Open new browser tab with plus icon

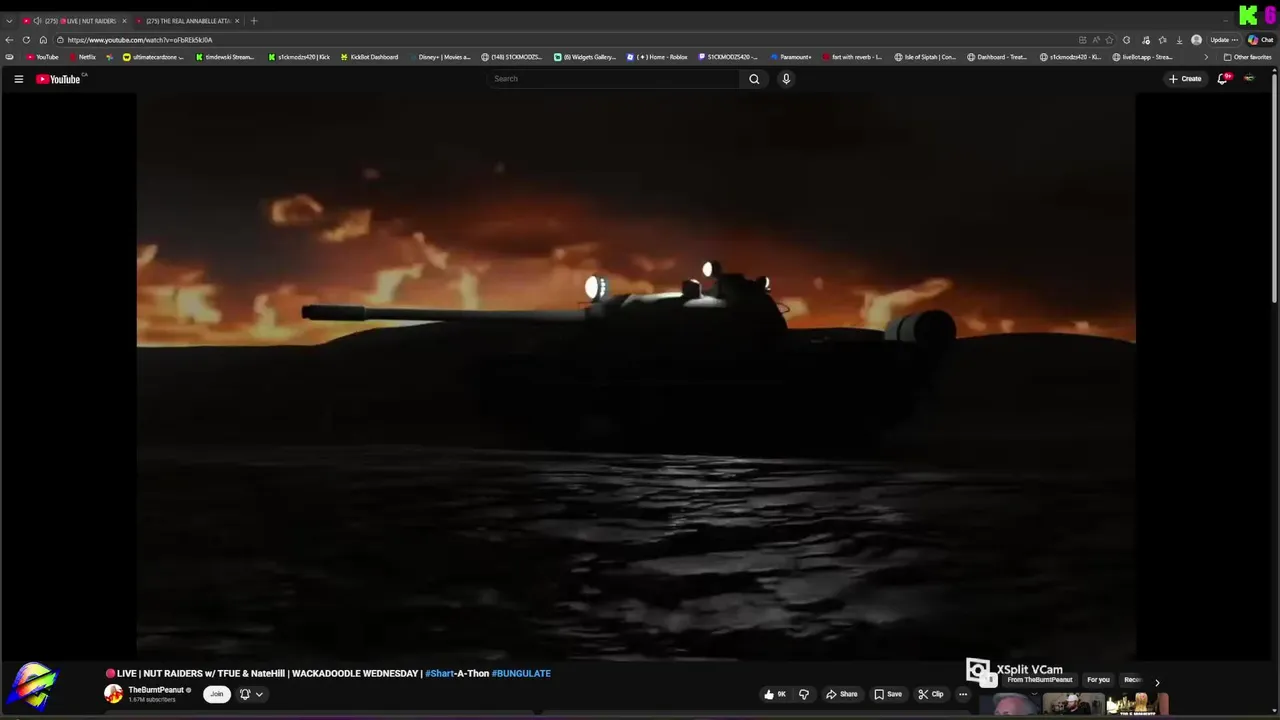[254, 21]
